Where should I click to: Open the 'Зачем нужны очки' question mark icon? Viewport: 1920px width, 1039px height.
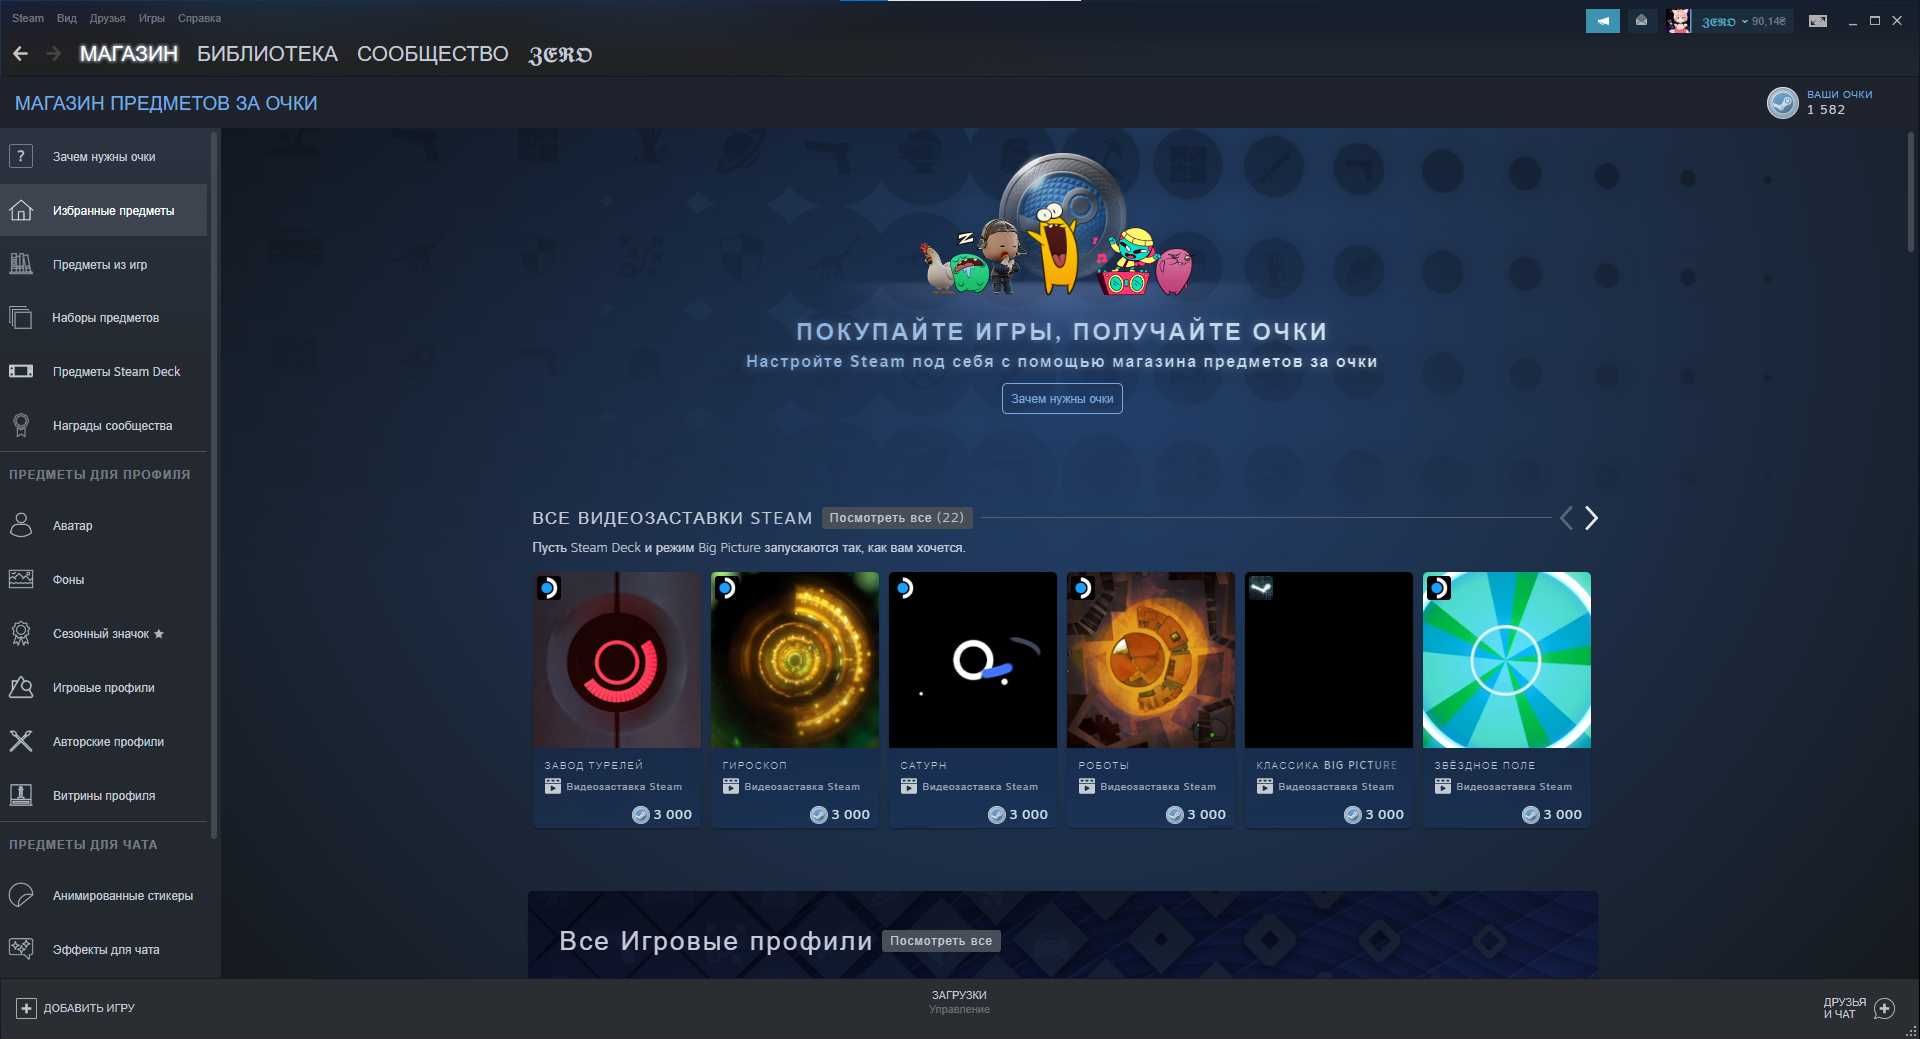[21, 156]
